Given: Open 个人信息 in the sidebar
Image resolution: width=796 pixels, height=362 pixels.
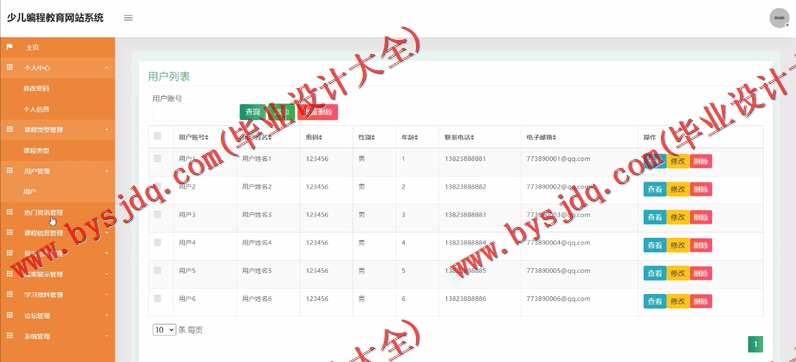Looking at the screenshot, I should pos(36,109).
